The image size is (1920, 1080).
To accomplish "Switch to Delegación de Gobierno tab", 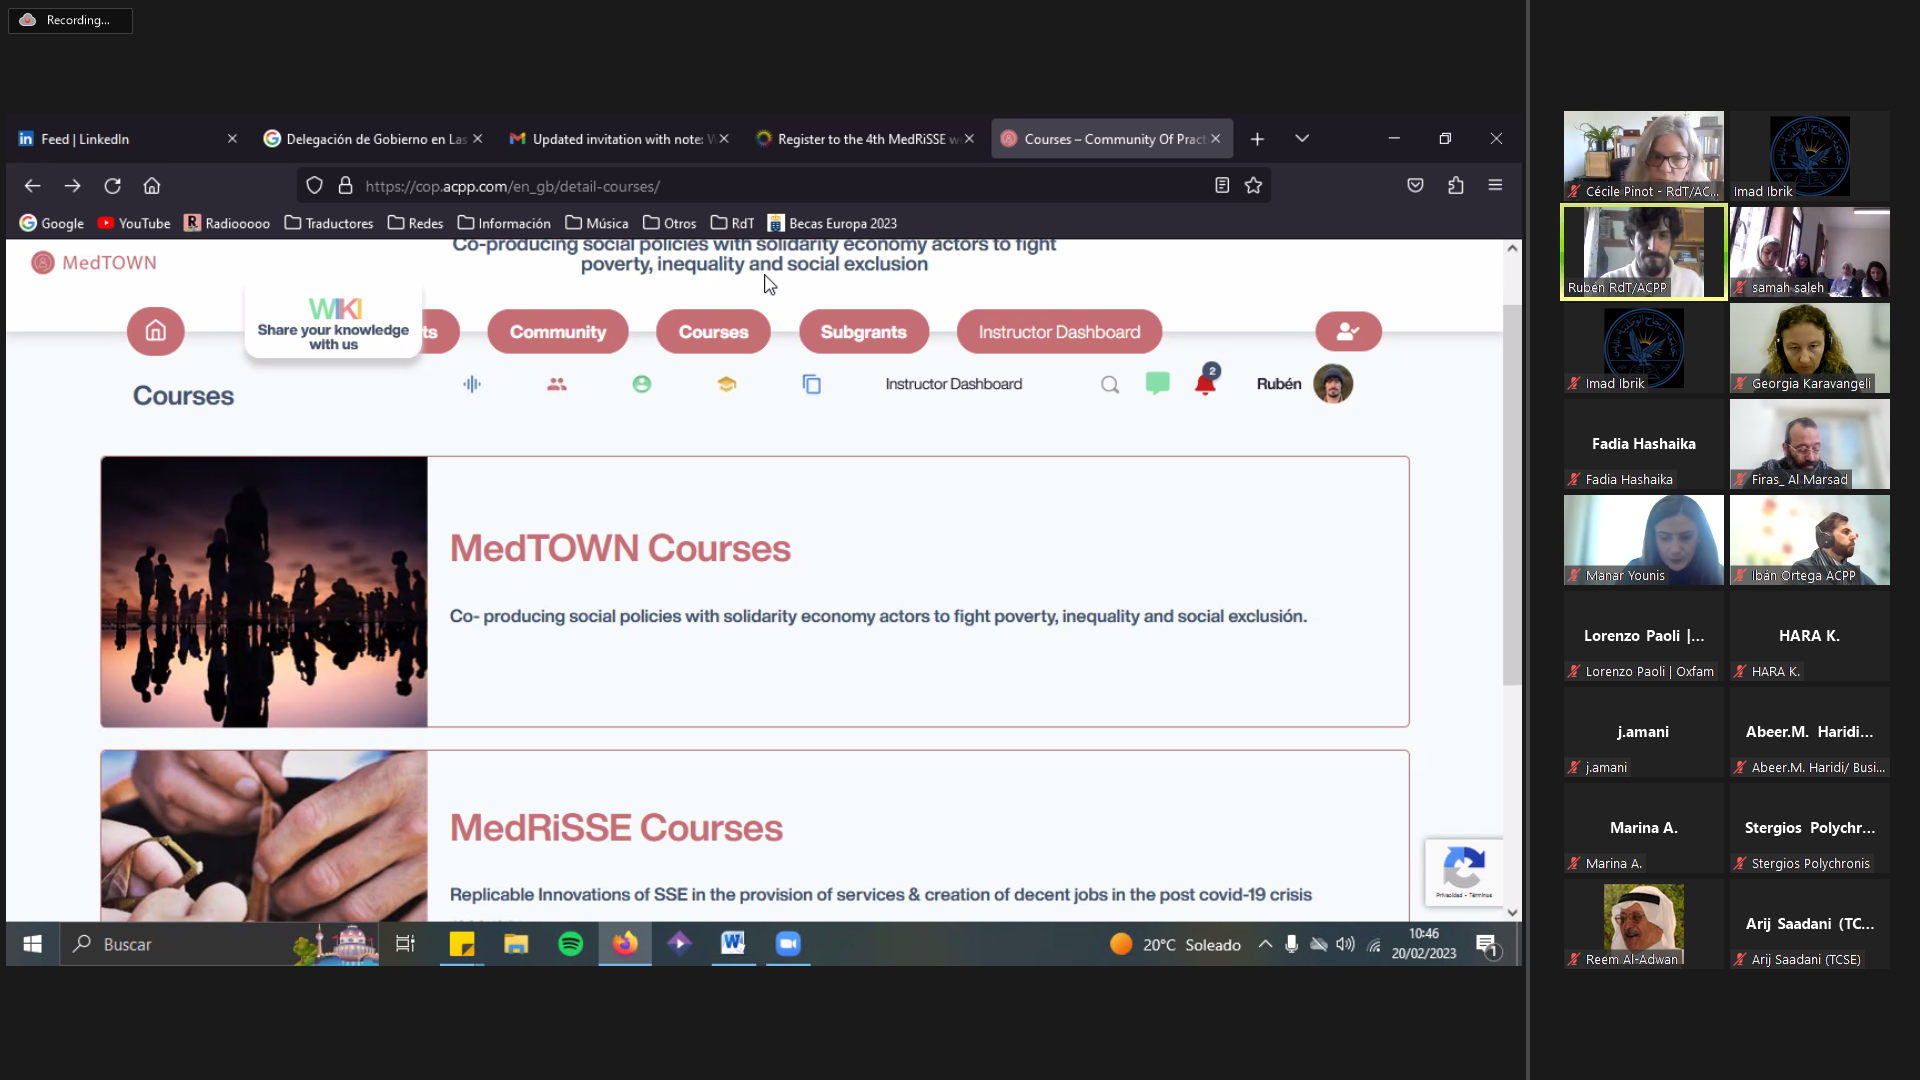I will [x=371, y=139].
